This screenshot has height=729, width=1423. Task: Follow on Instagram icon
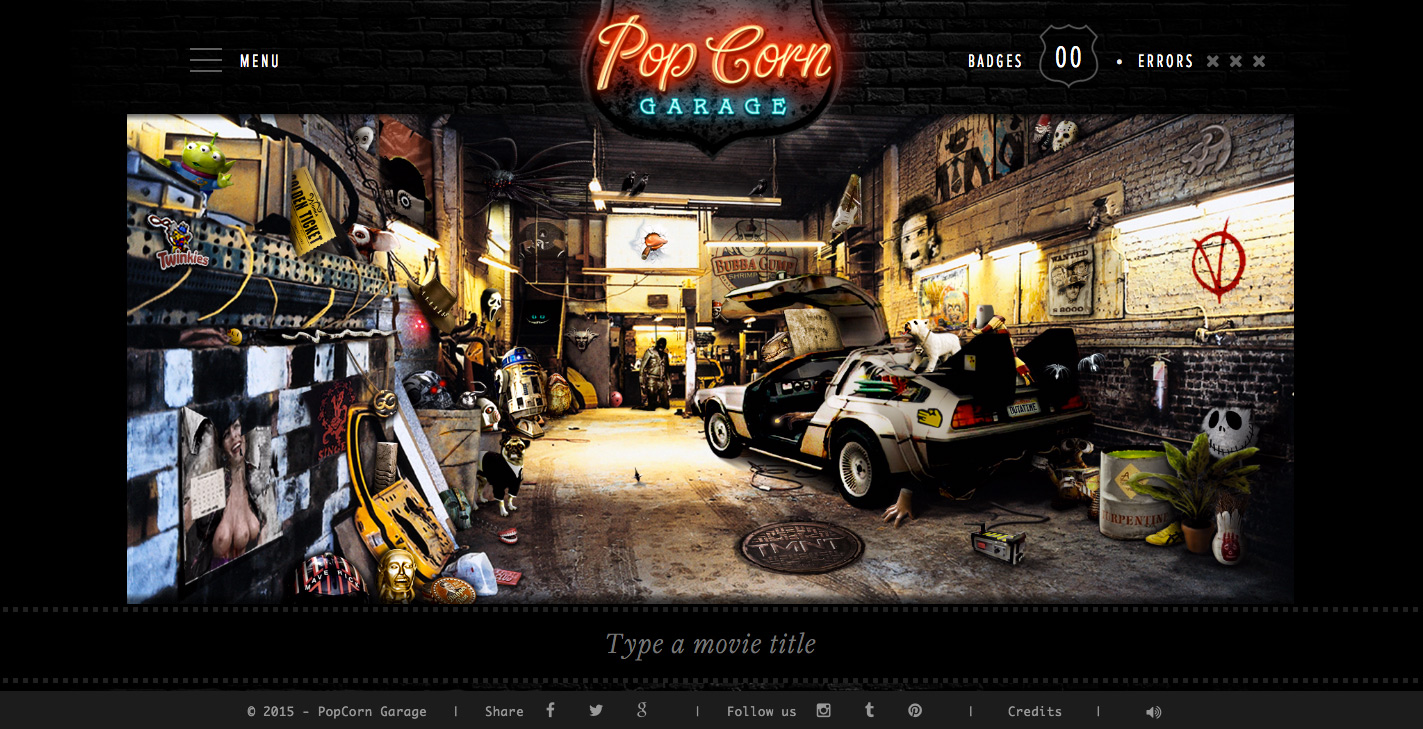pos(823,711)
